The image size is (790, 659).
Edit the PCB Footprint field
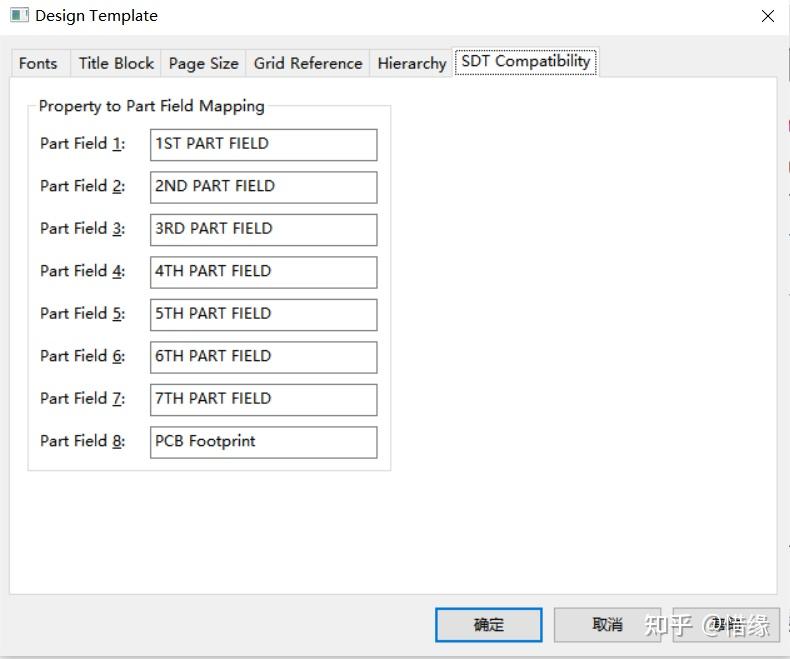263,442
